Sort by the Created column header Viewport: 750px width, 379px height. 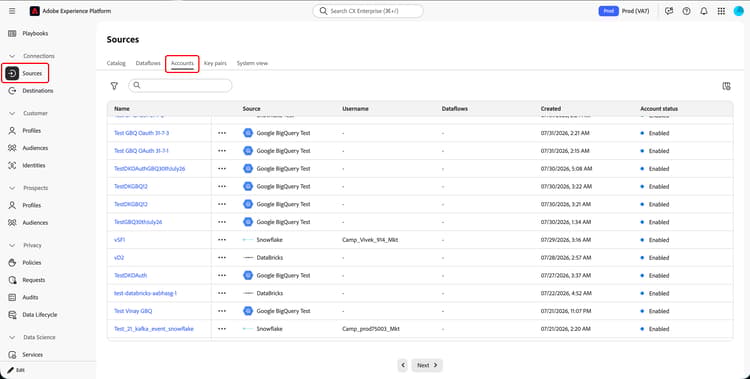pyautogui.click(x=551, y=109)
